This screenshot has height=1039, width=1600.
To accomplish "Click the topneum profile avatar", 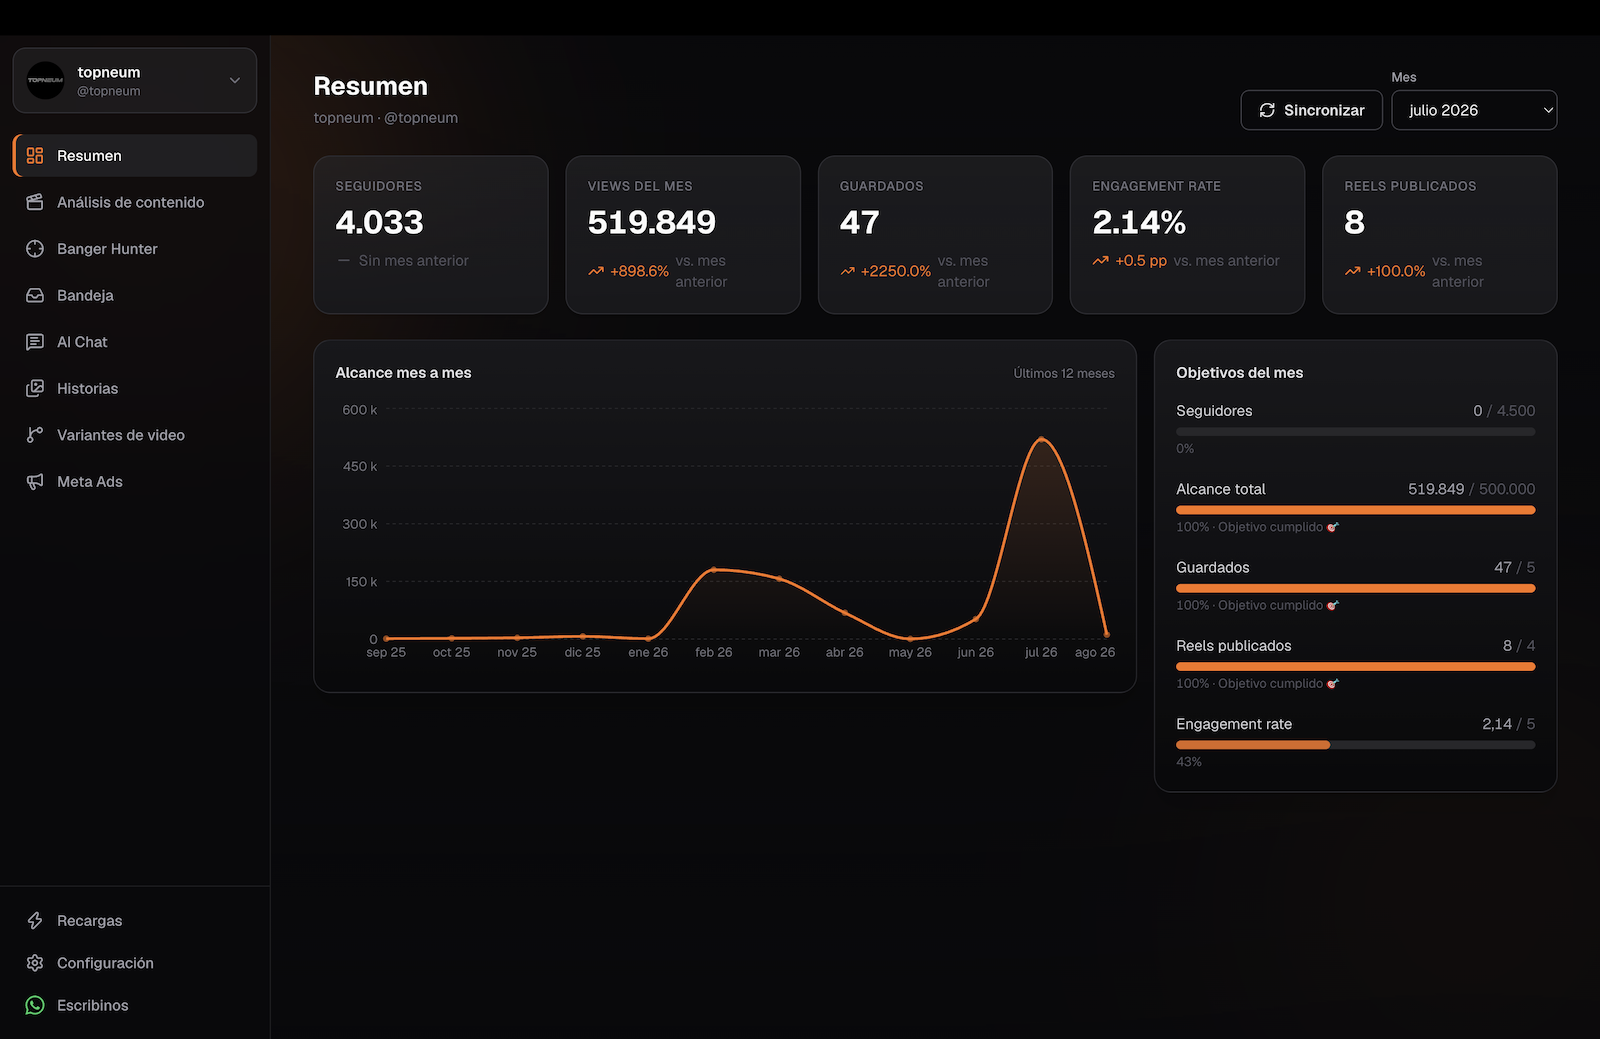I will pos(45,80).
